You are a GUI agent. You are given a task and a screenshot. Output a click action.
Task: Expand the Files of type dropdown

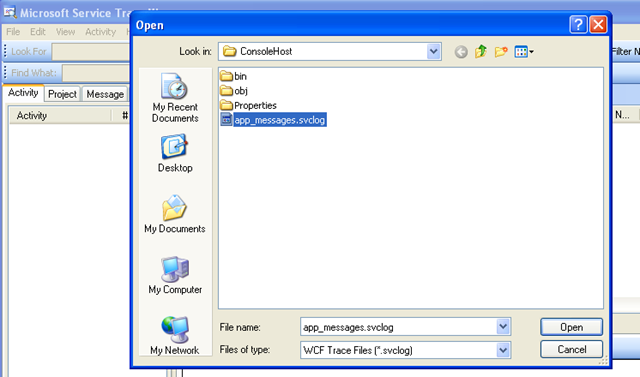point(503,350)
